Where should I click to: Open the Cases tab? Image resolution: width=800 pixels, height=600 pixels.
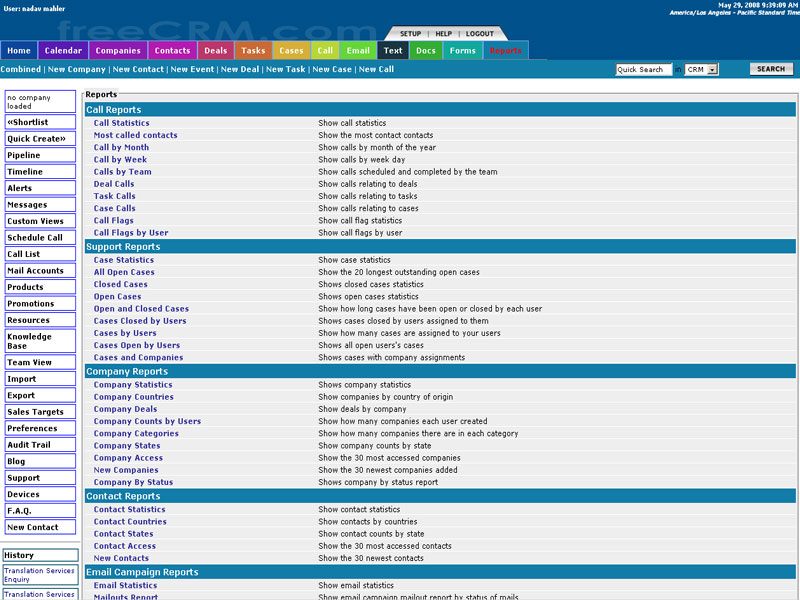[291, 51]
